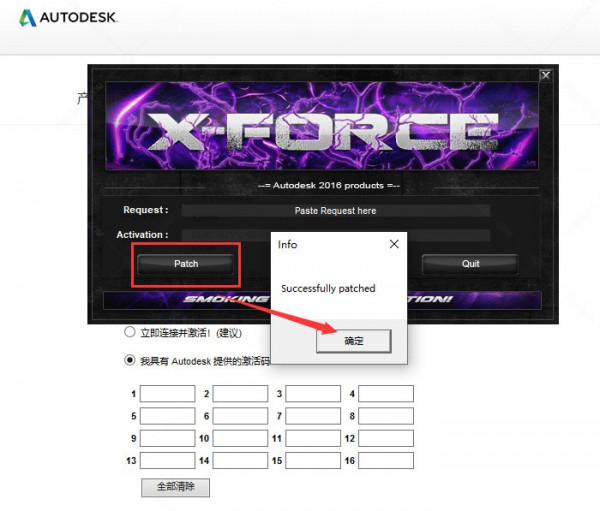Viewport: 600px width, 511px height.
Task: Close the Info dialog using its X
Action: coord(394,244)
